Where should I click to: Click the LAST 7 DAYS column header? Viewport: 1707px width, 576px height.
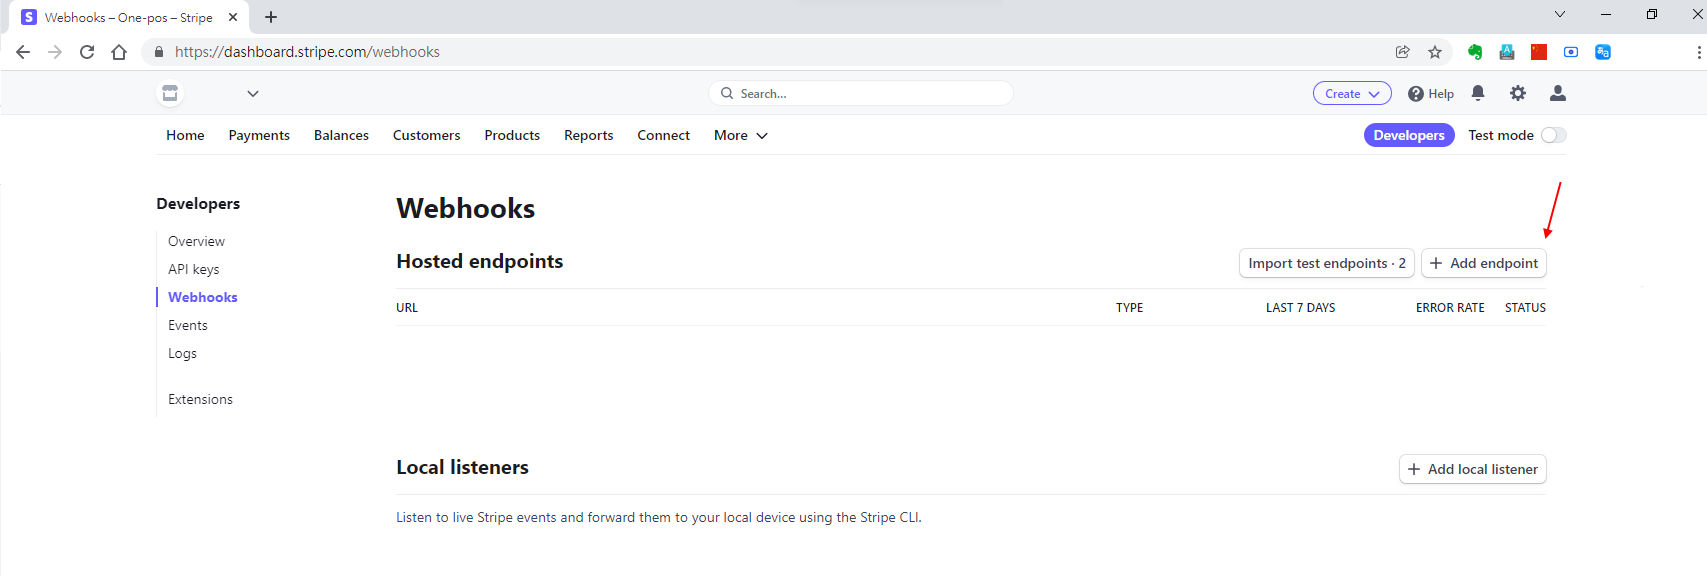coord(1301,308)
